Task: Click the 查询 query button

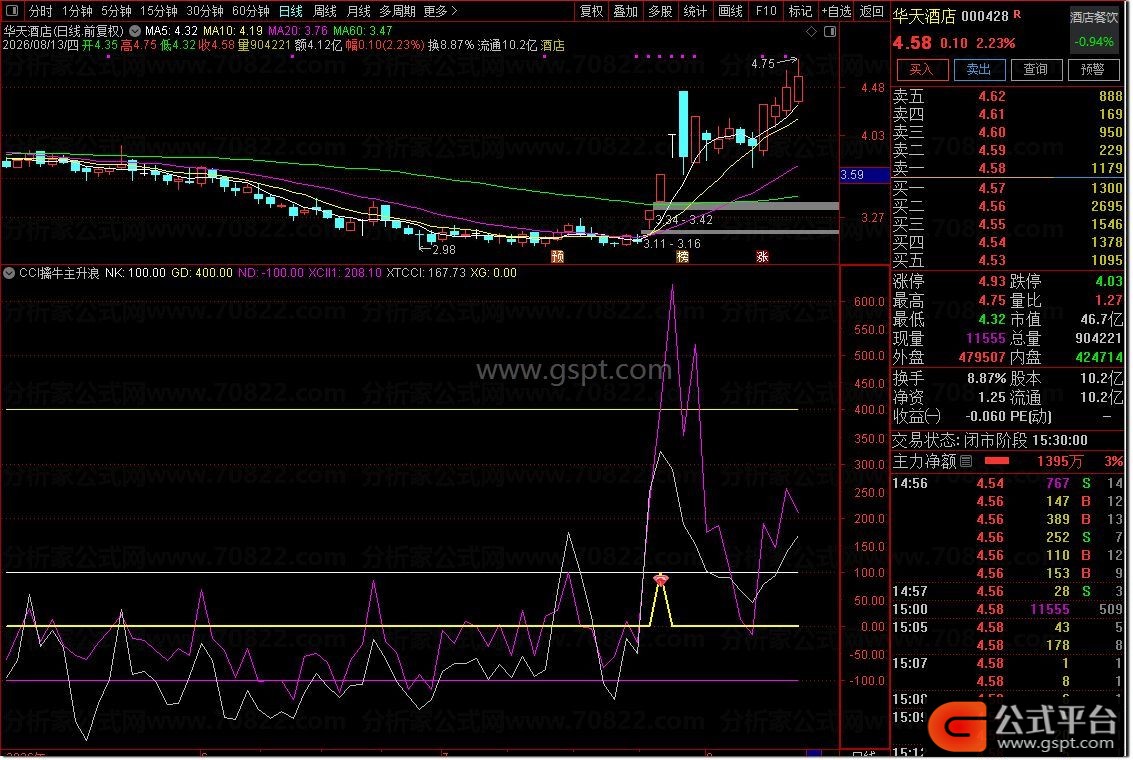Action: point(1035,69)
